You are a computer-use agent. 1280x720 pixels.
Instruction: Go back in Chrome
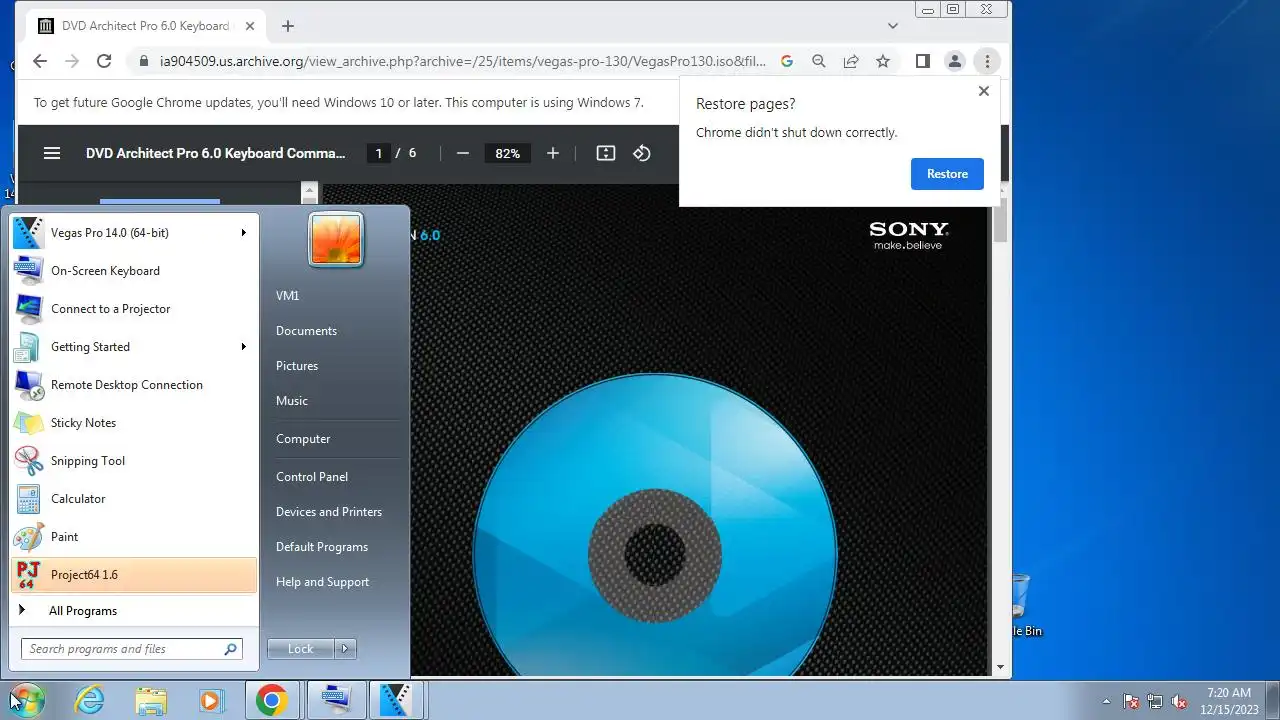(x=40, y=61)
